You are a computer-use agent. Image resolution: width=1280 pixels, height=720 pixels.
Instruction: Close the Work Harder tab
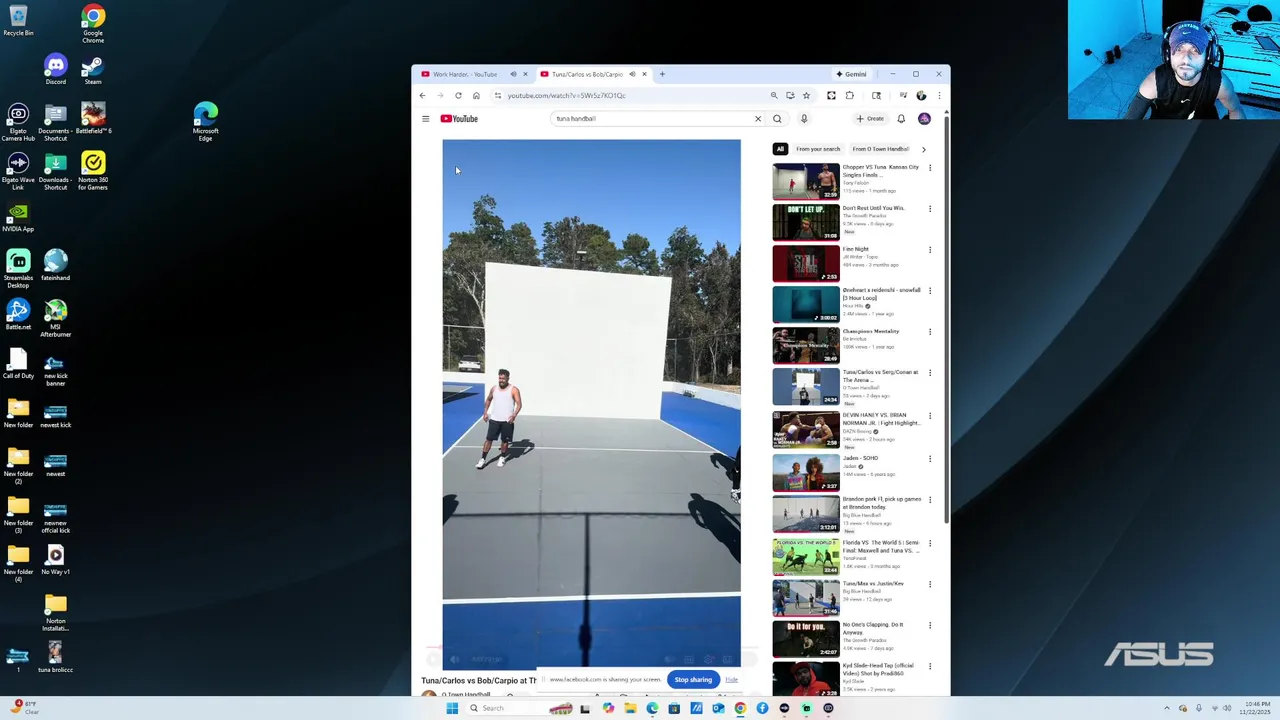[525, 74]
